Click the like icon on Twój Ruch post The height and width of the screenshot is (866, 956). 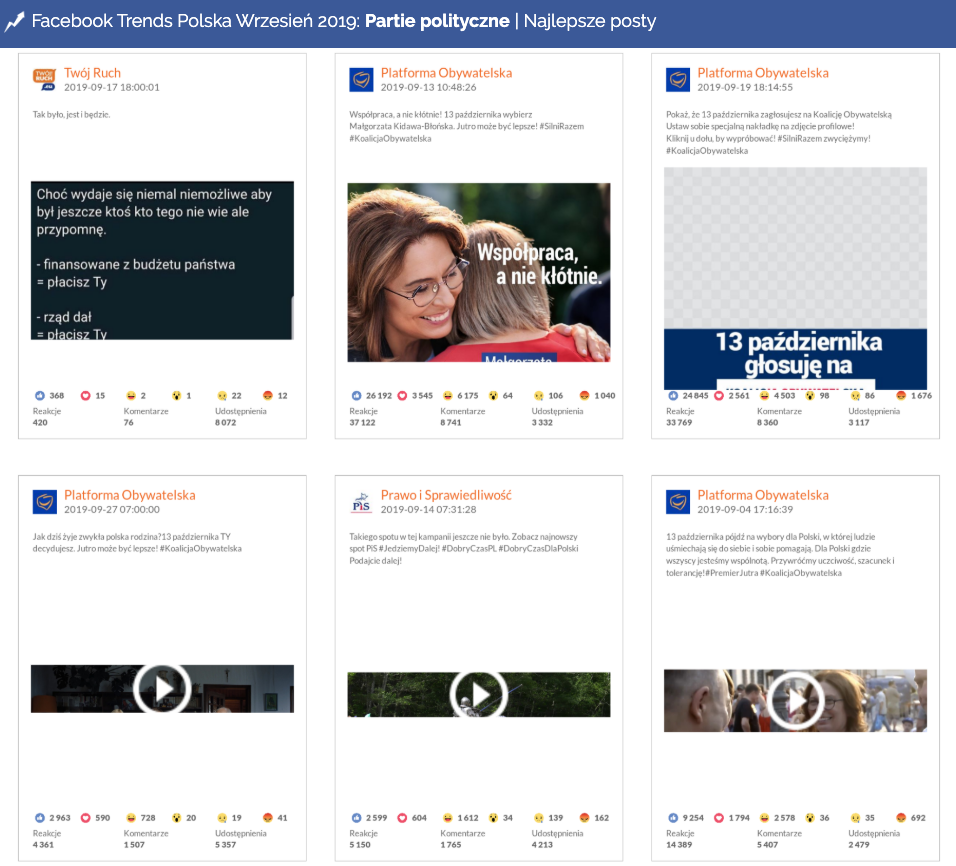click(x=40, y=396)
